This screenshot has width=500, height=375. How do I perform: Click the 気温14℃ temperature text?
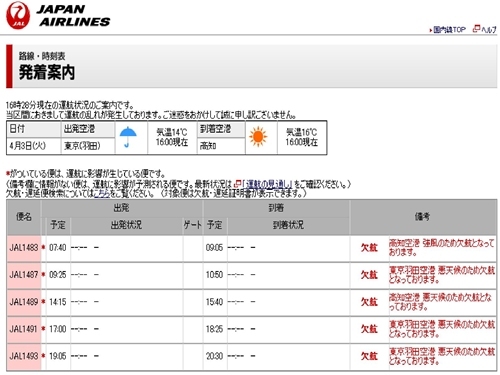pyautogui.click(x=172, y=132)
